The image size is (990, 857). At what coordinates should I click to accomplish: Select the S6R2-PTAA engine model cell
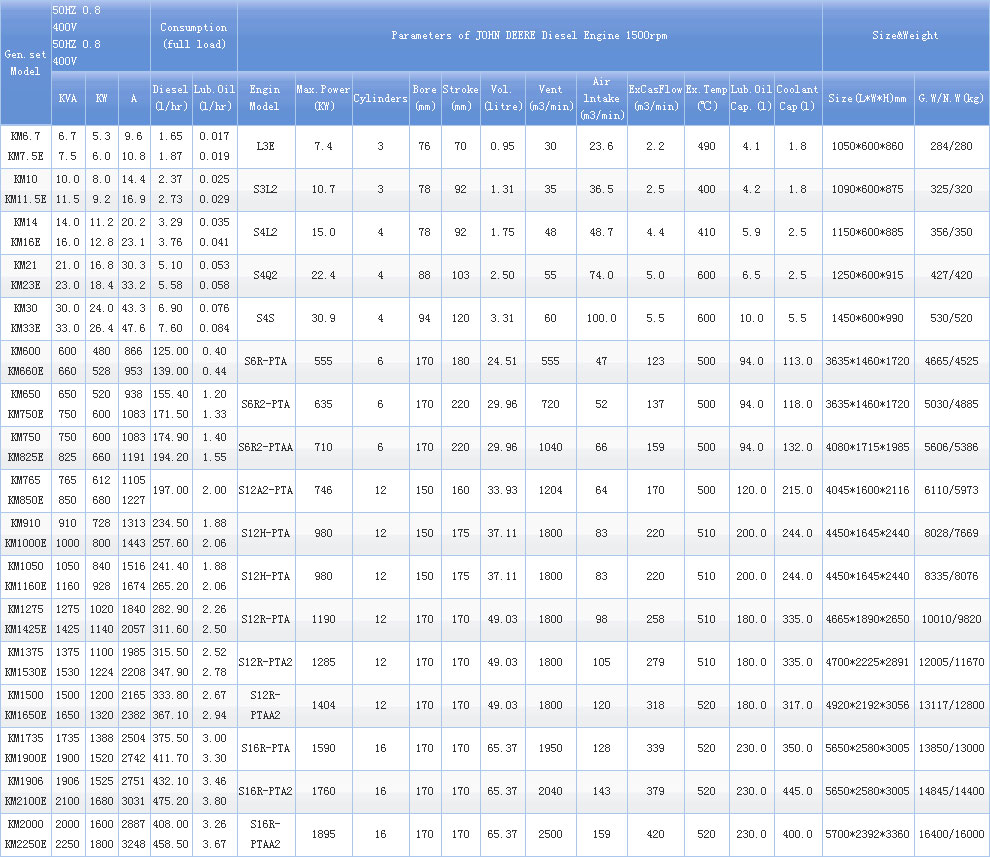pos(265,447)
